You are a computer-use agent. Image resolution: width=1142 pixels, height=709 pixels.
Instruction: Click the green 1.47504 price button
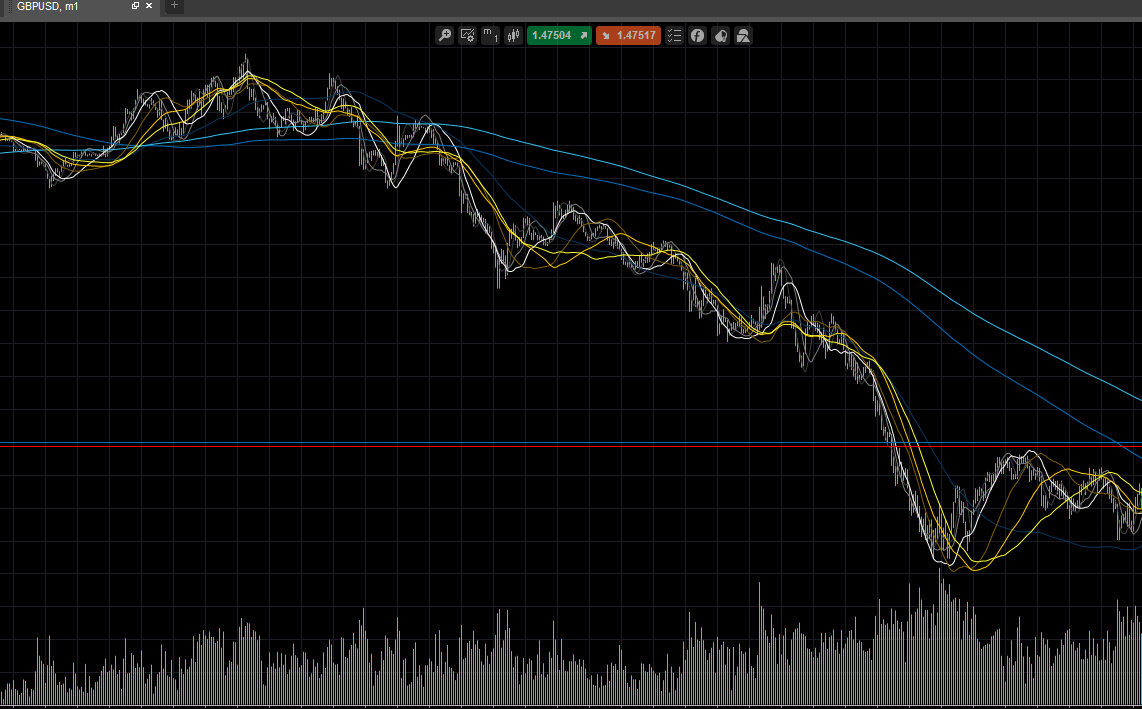pos(559,36)
